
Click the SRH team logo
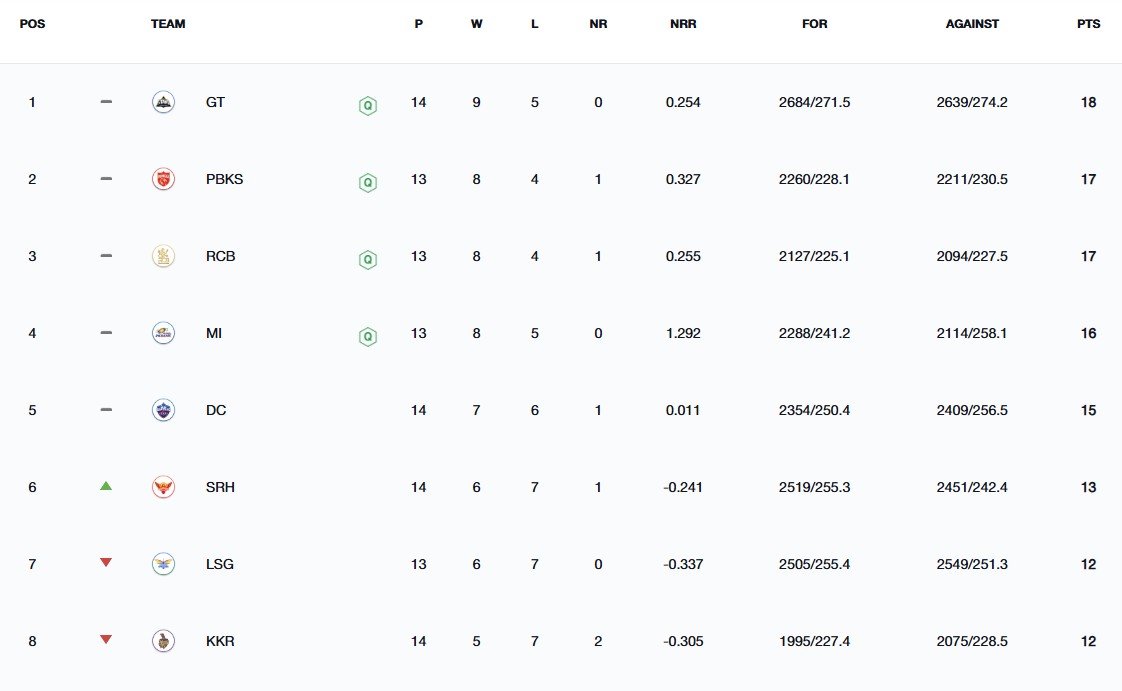click(163, 487)
